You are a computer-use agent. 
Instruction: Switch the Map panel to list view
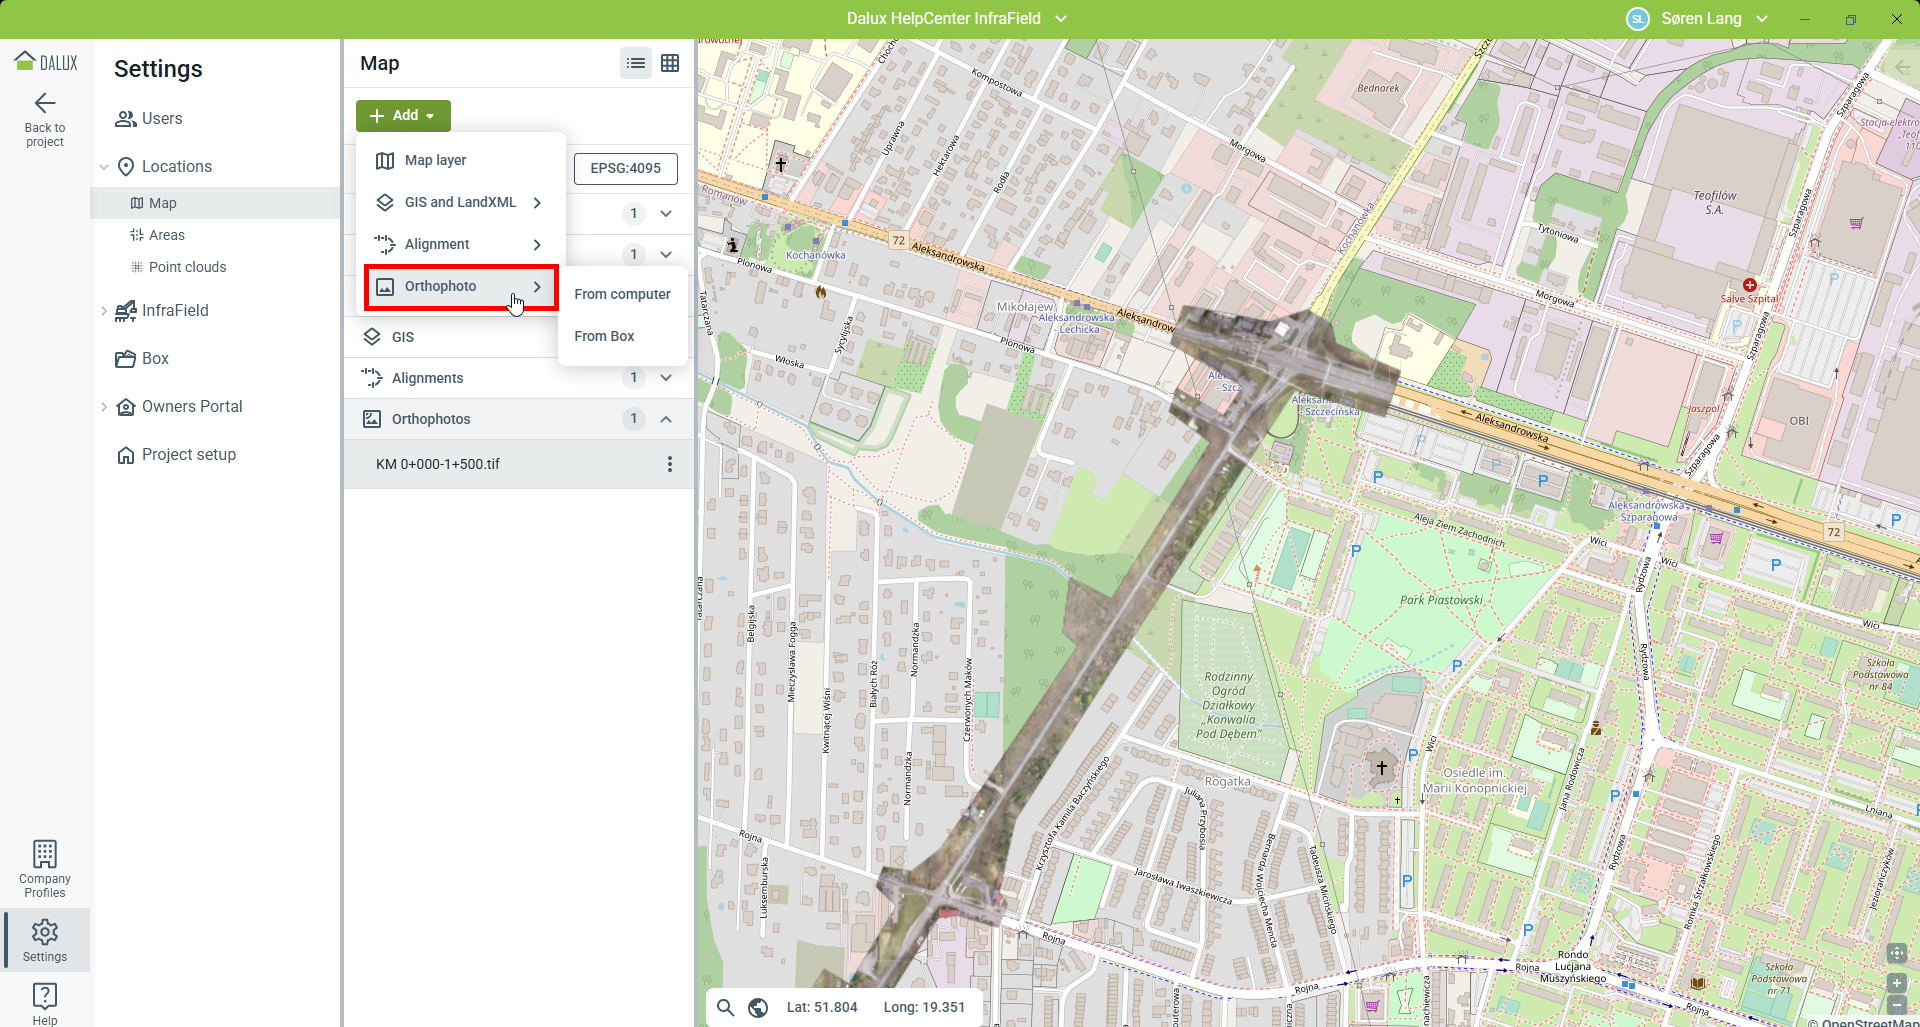tap(636, 63)
